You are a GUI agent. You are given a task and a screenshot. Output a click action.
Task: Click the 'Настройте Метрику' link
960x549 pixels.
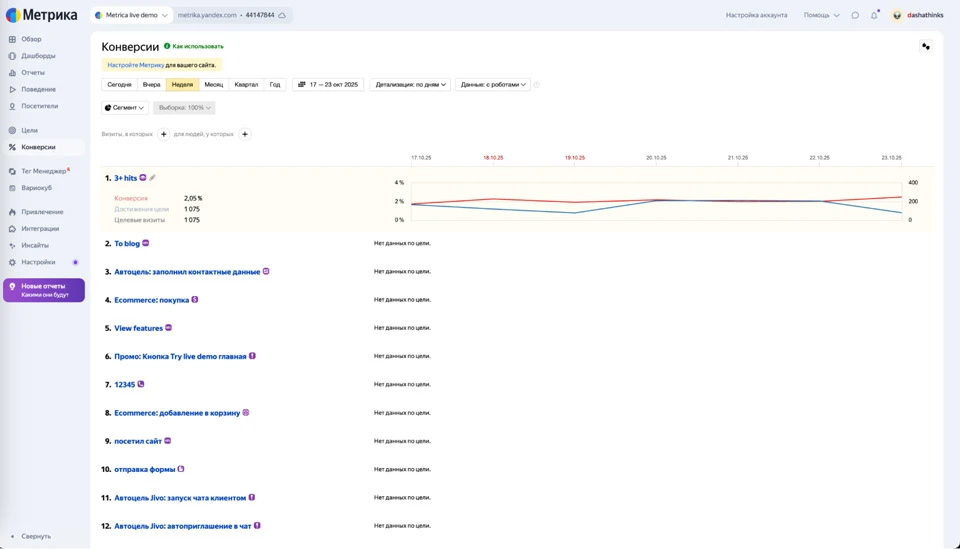click(x=135, y=65)
